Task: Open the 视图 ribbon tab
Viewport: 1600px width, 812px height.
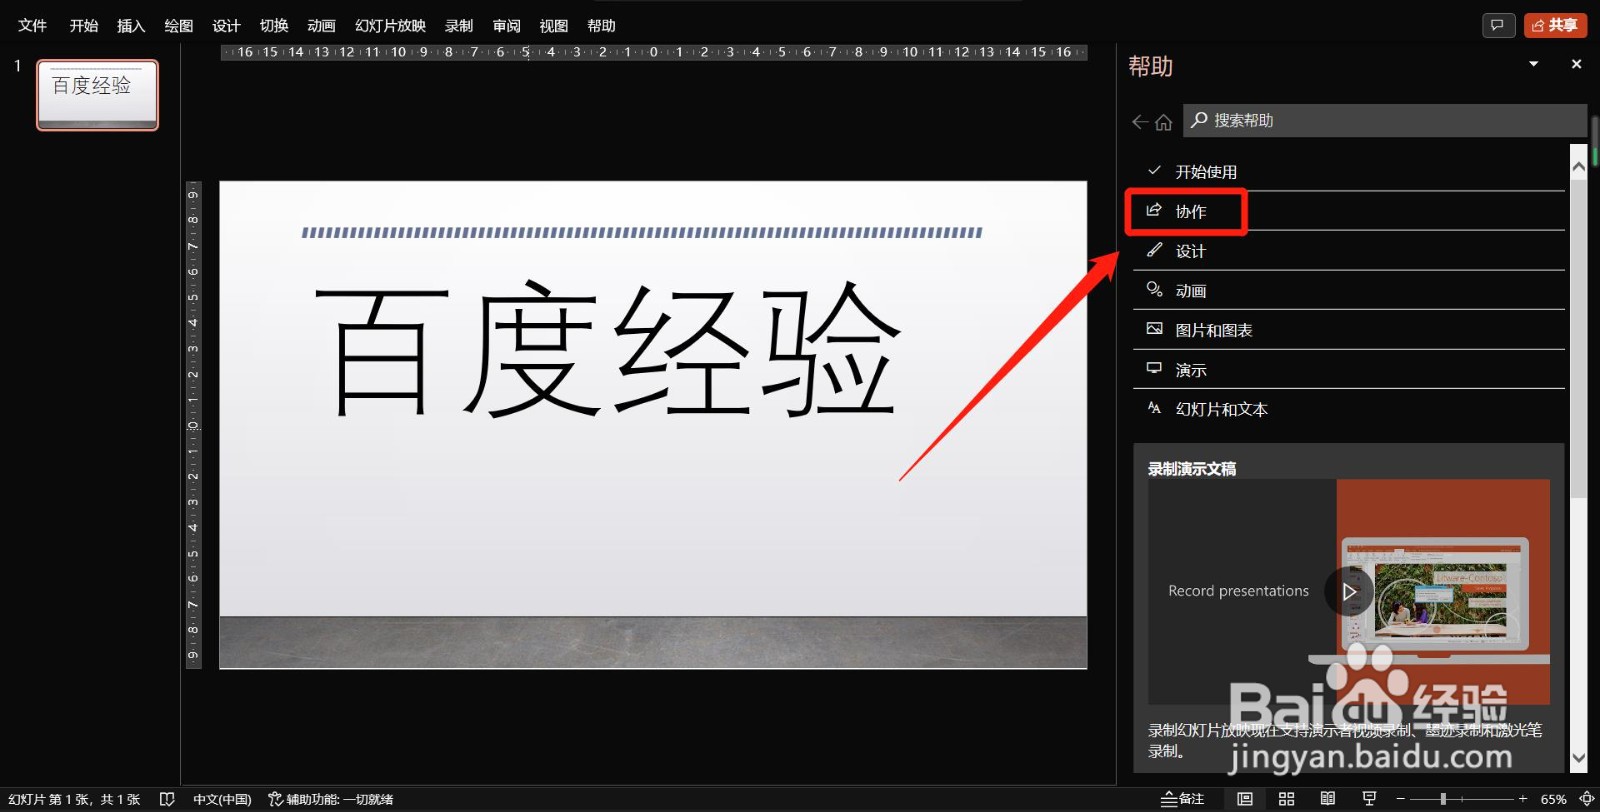Action: [x=554, y=26]
